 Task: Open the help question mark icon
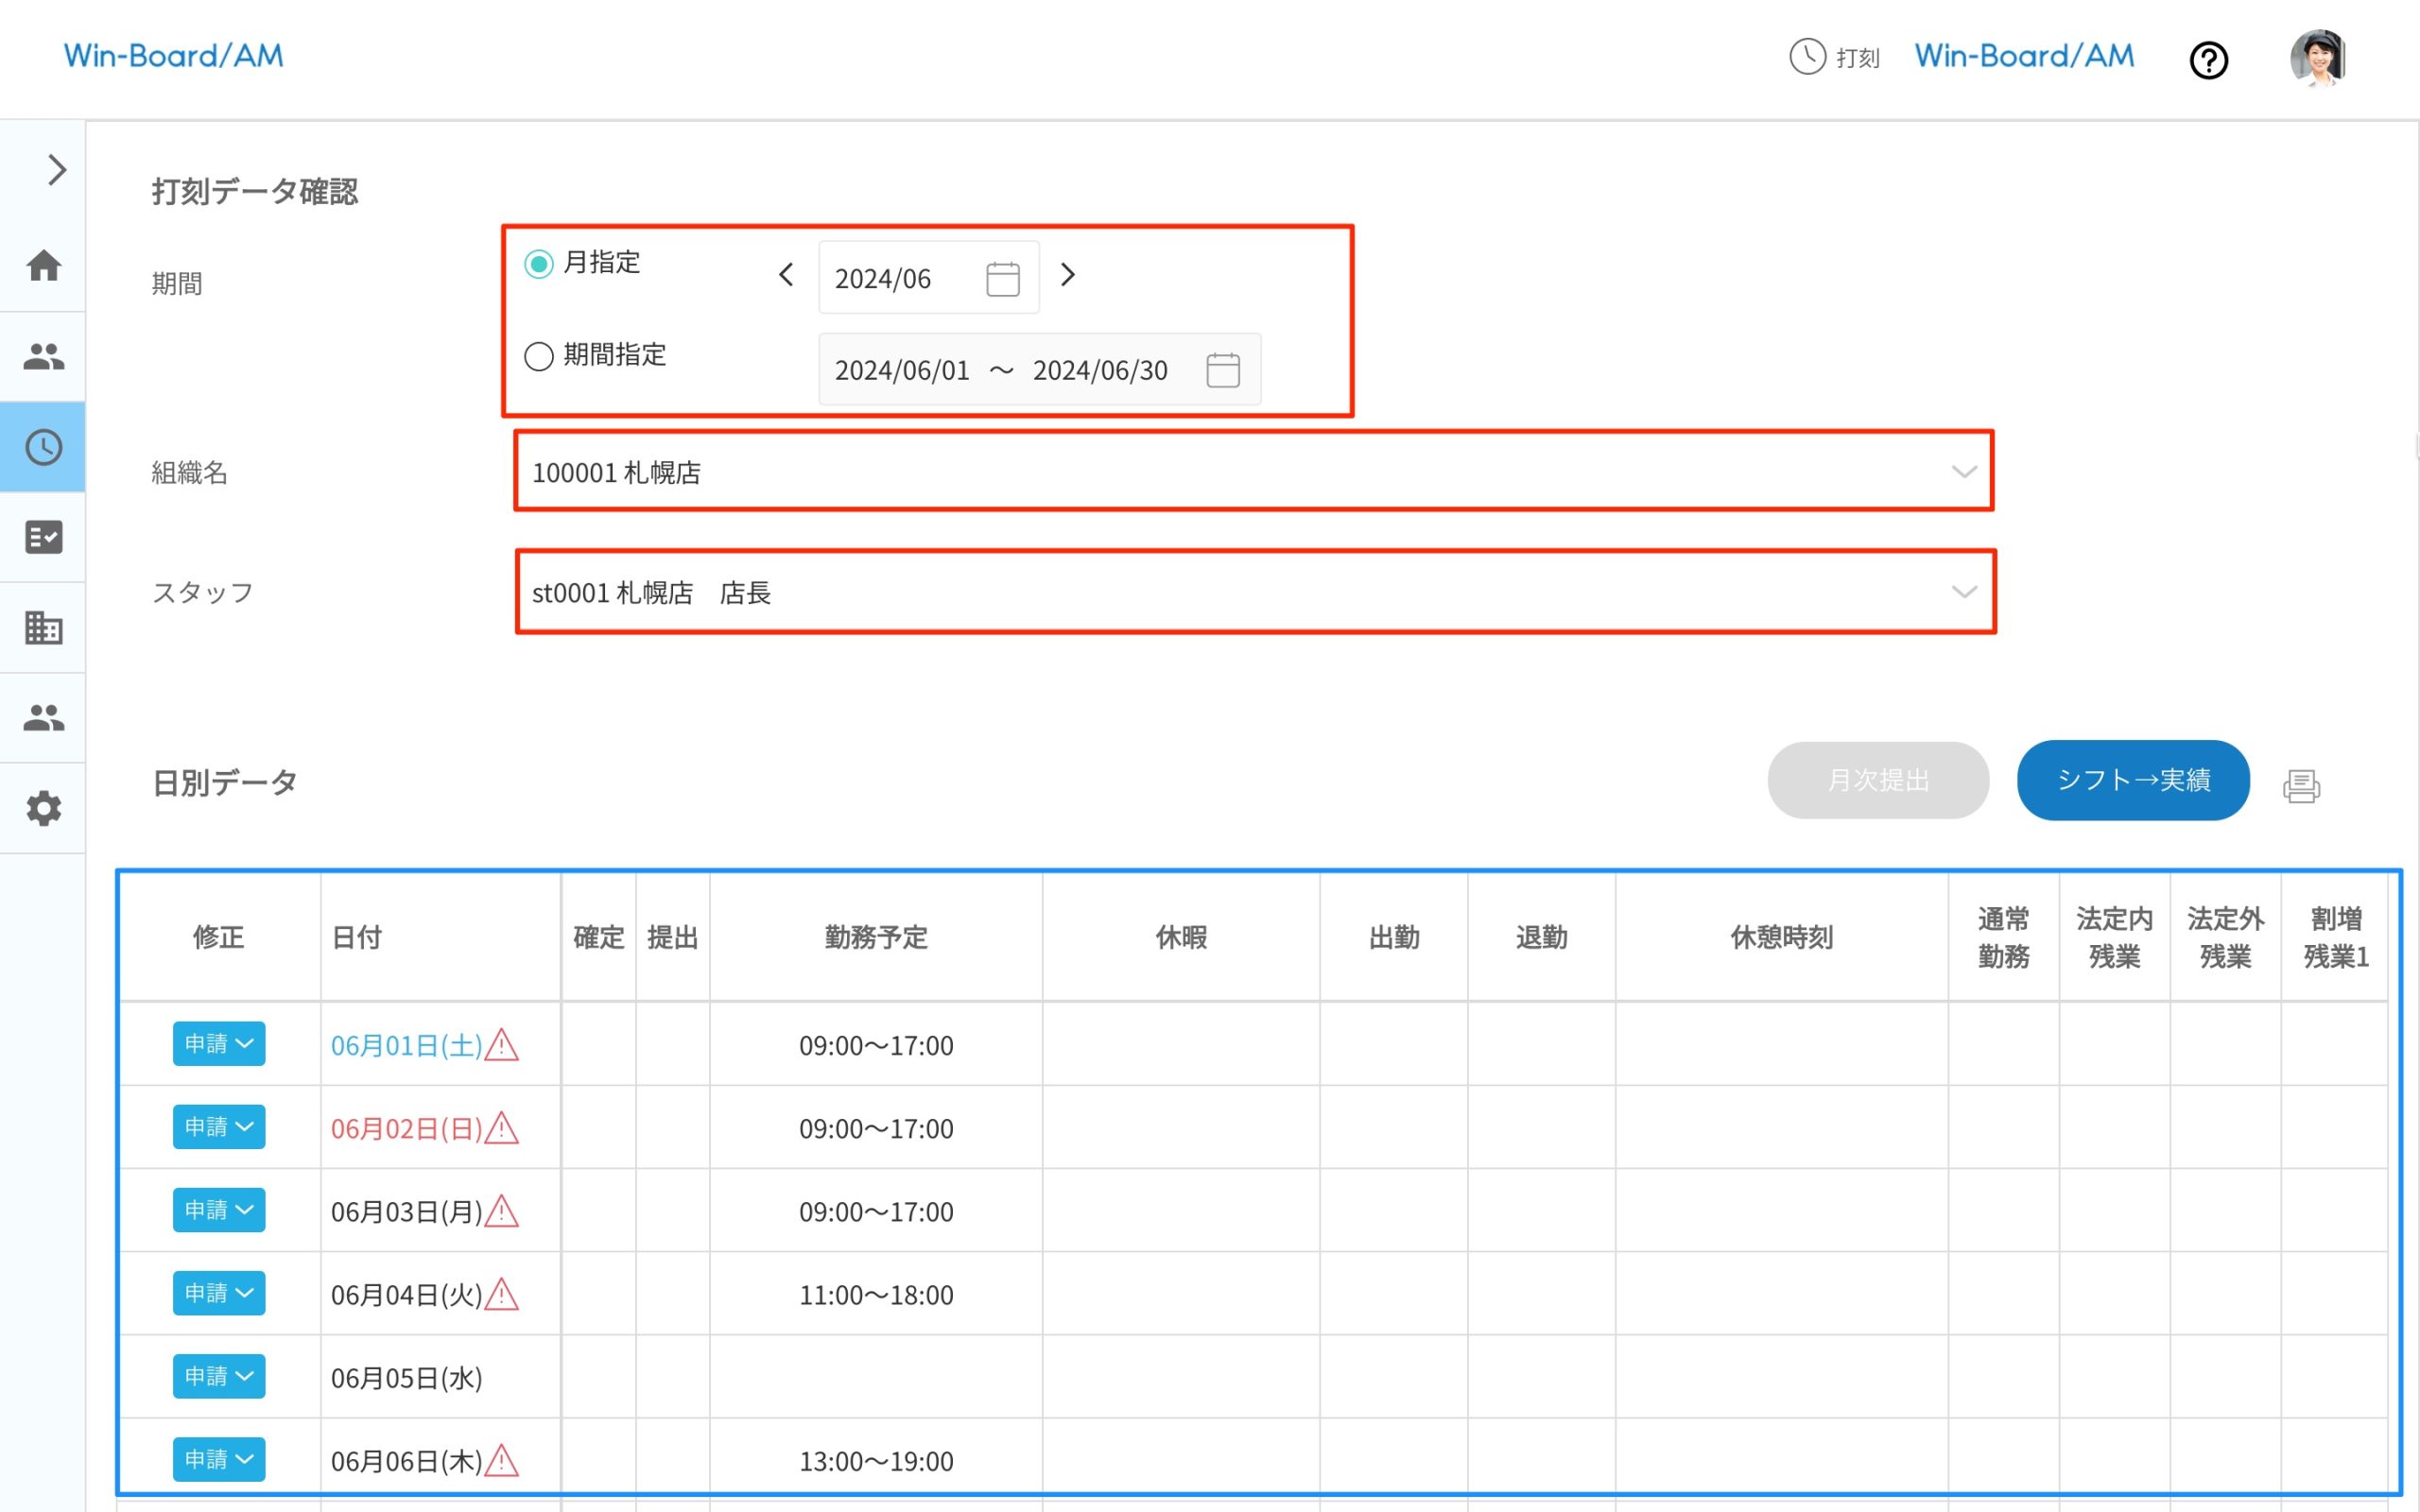[x=2208, y=60]
